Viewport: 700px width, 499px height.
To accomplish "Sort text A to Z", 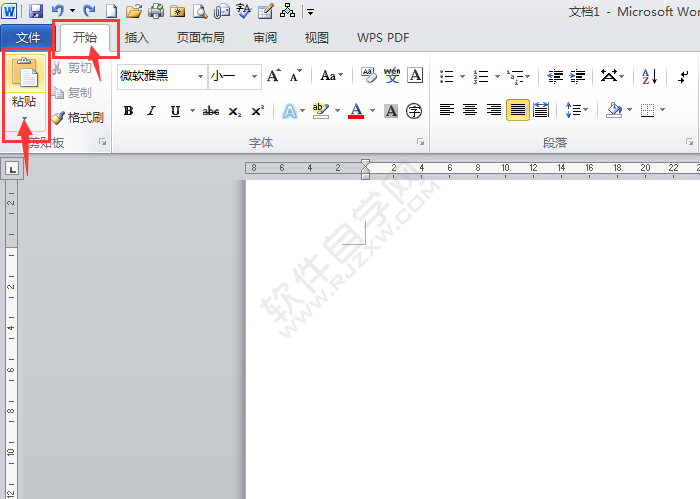I will (650, 76).
